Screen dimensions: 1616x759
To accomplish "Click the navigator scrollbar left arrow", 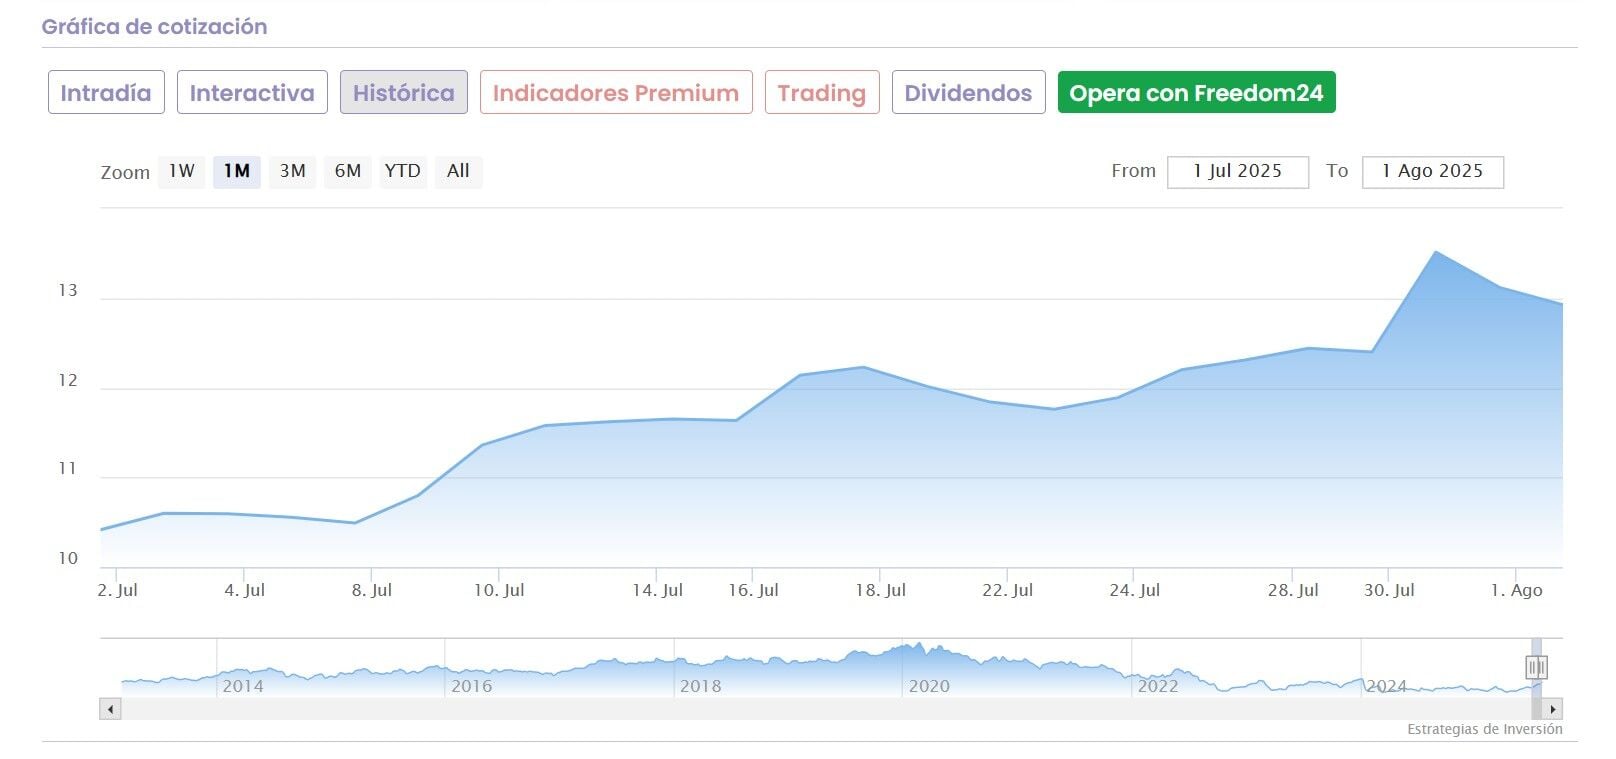I will tap(111, 709).
